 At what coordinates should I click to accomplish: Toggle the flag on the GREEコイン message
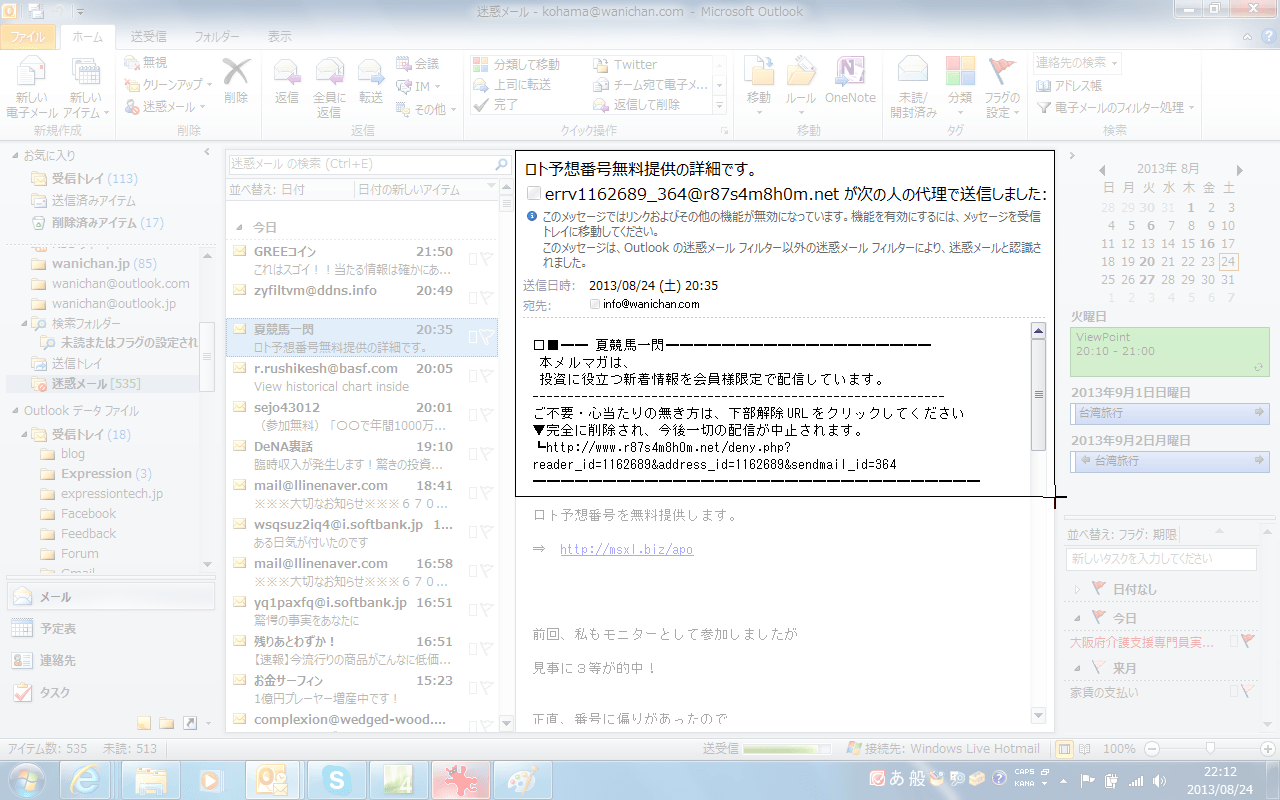tap(485, 259)
